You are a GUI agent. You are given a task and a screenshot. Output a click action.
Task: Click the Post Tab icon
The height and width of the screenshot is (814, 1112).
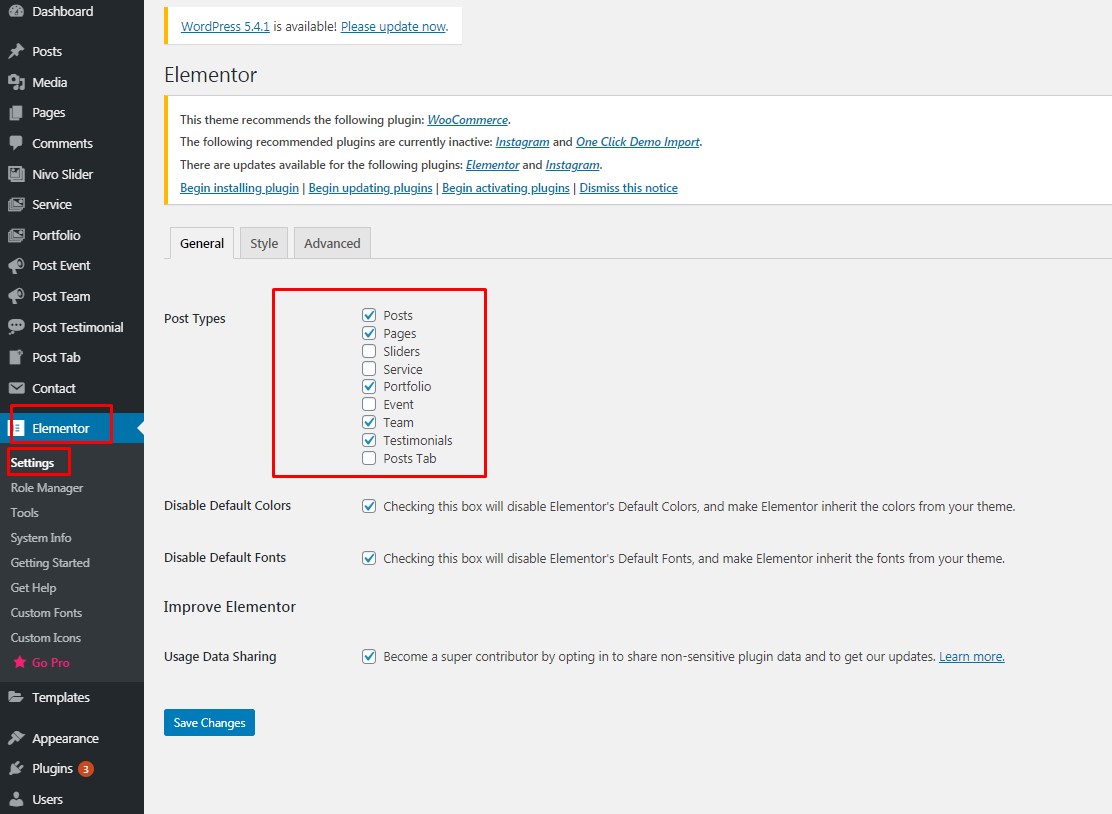point(16,357)
